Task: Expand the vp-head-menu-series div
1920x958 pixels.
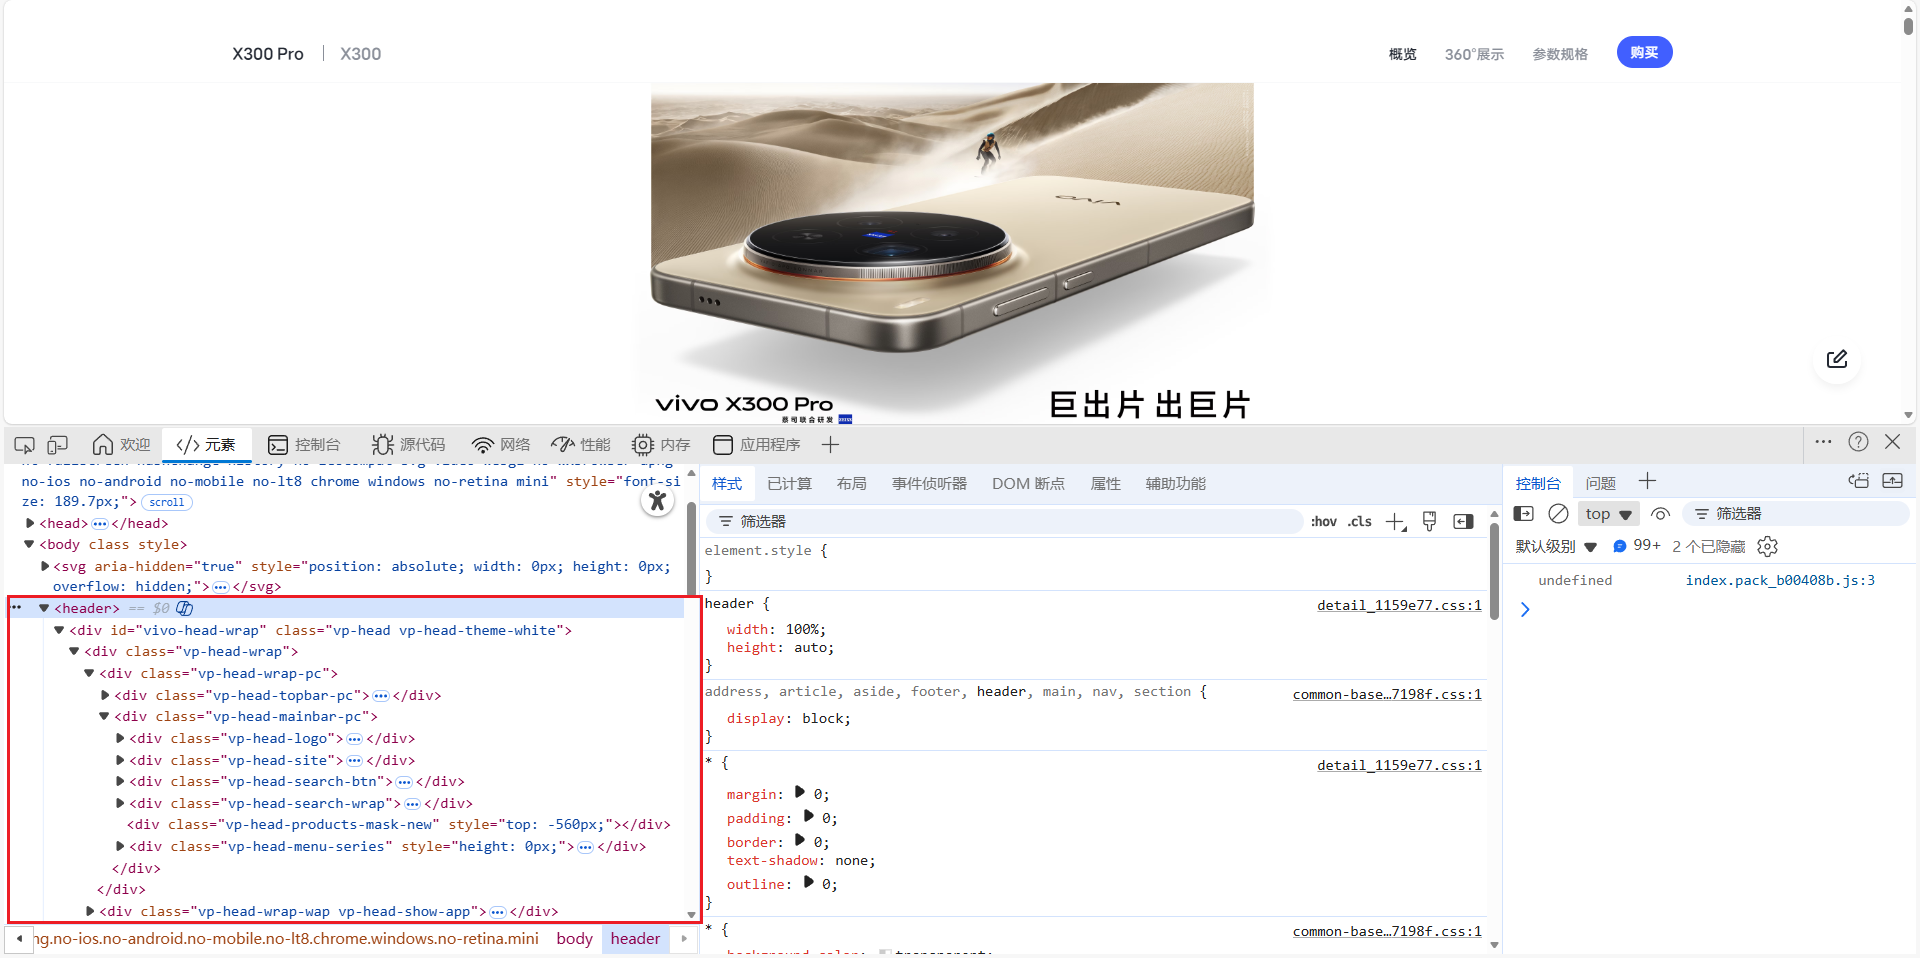Action: [x=120, y=846]
